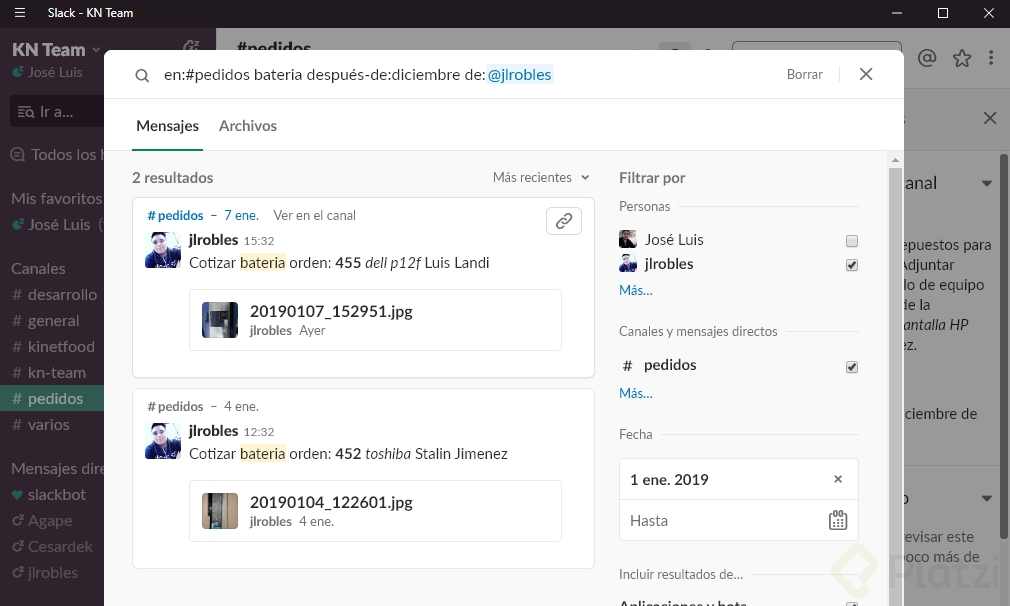Open the calendar icon in Hasta field
The image size is (1010, 606).
point(837,520)
